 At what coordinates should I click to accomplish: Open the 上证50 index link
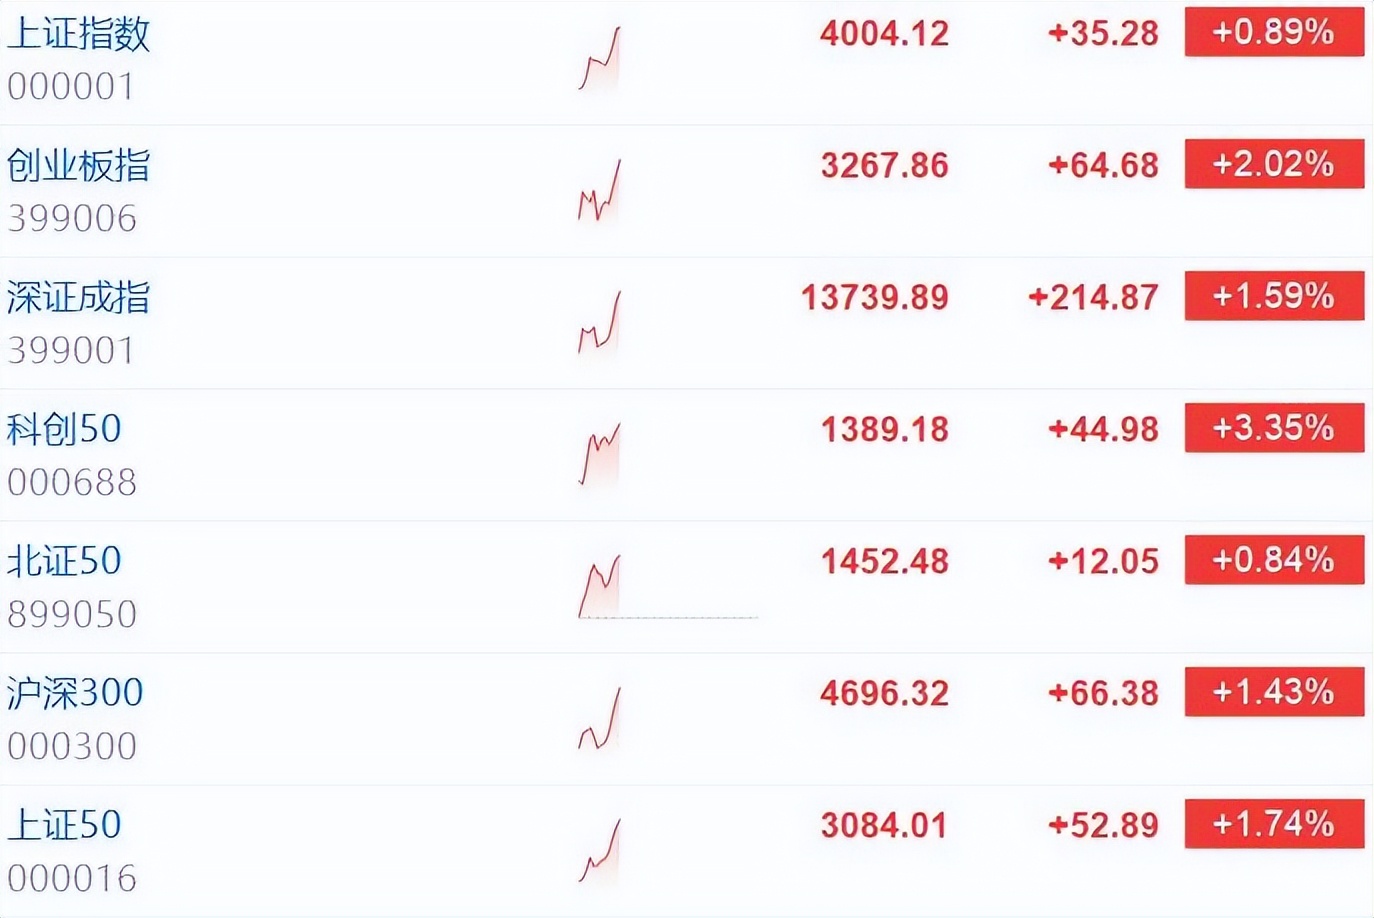(x=64, y=826)
